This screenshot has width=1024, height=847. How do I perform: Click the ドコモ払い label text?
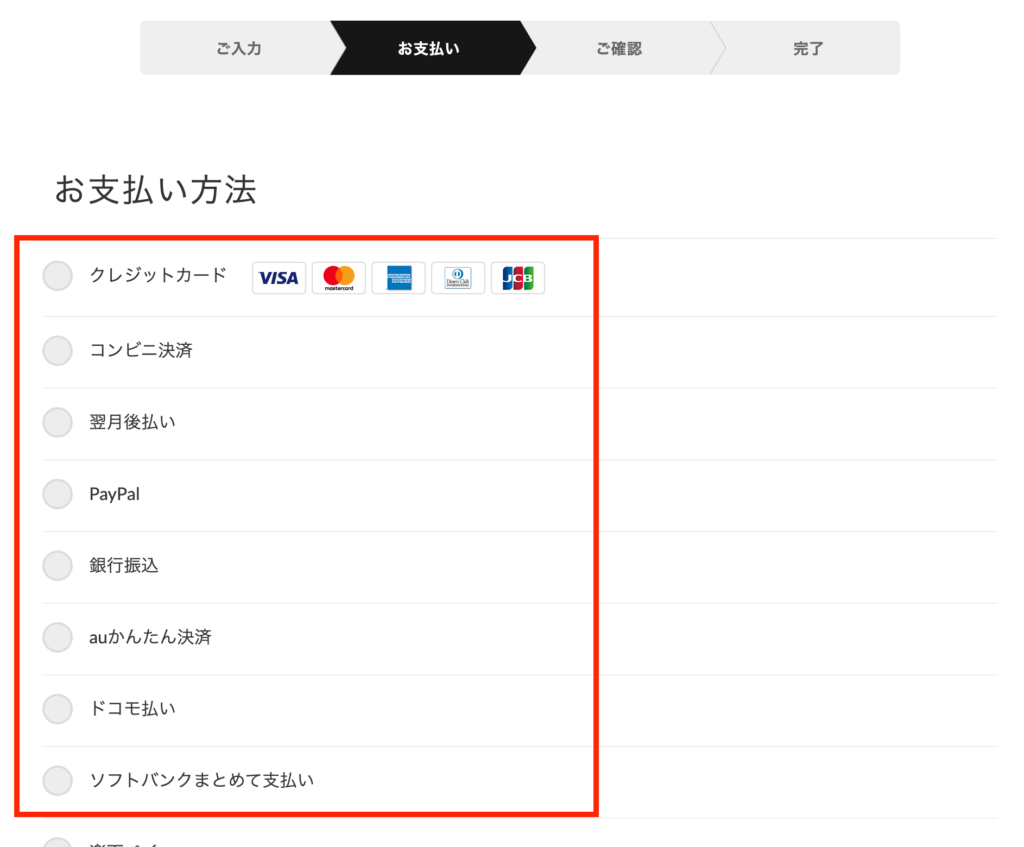pyautogui.click(x=133, y=709)
